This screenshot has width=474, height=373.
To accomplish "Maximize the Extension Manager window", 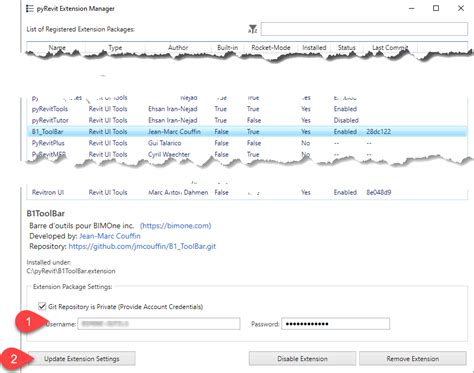I will 436,8.
